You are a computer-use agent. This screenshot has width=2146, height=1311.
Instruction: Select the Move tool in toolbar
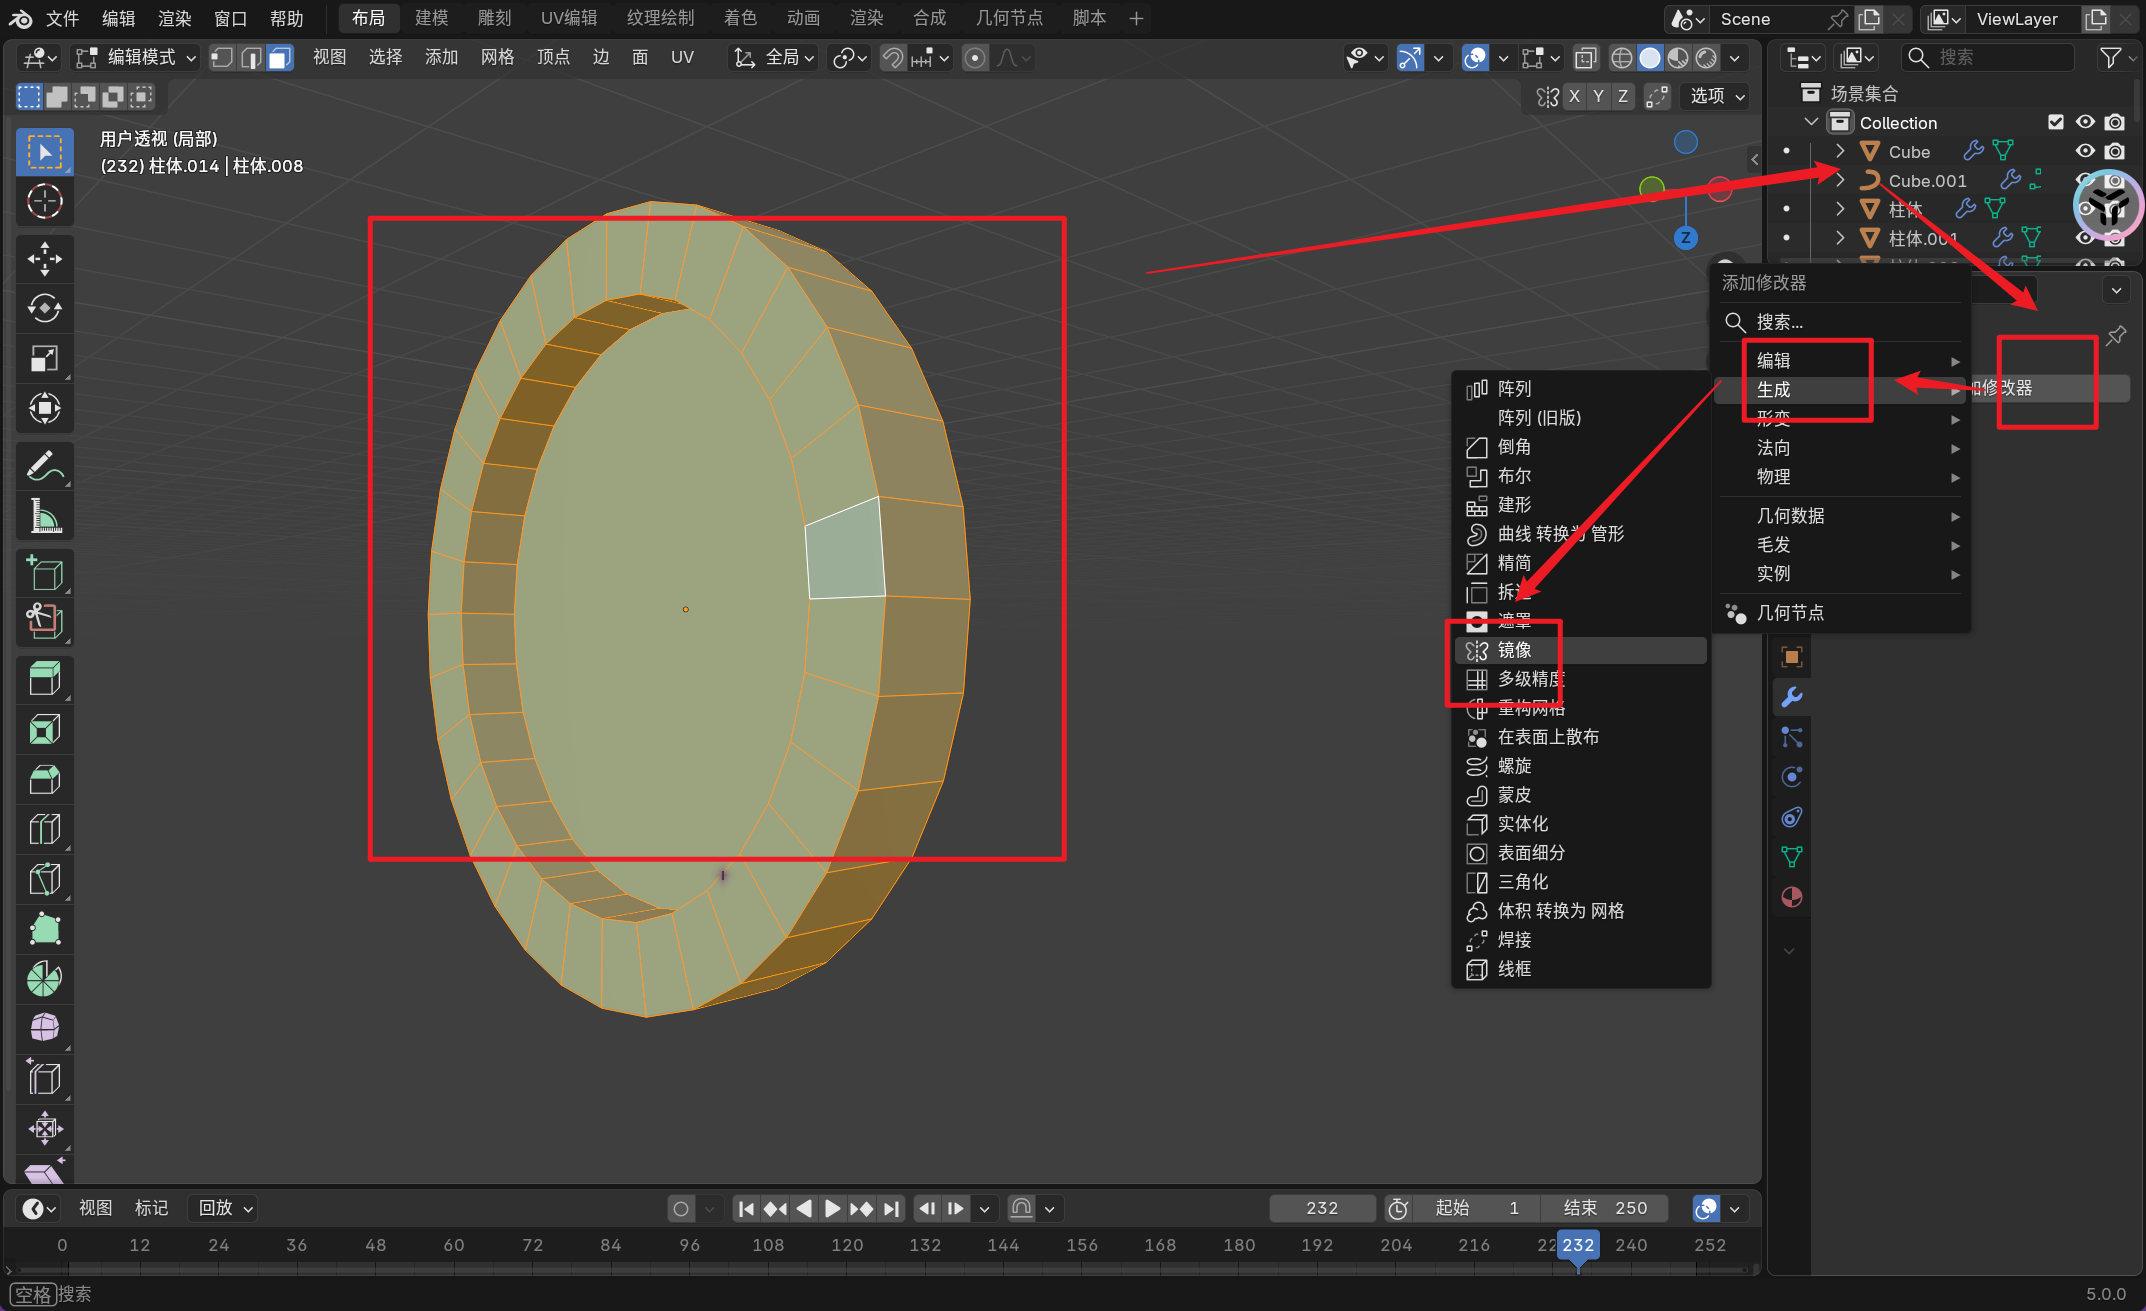pos(44,258)
